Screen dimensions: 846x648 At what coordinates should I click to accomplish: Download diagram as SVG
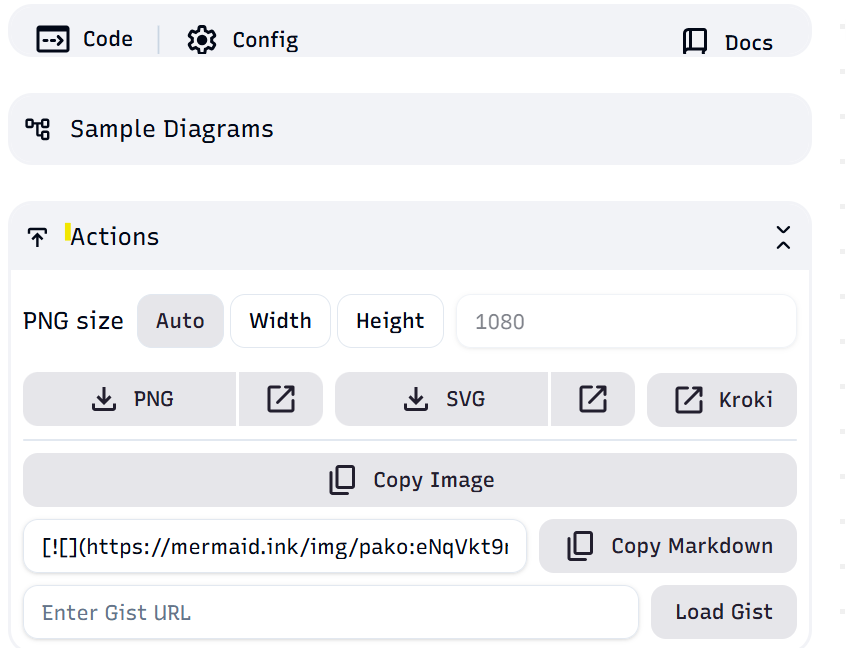pyautogui.click(x=442, y=399)
